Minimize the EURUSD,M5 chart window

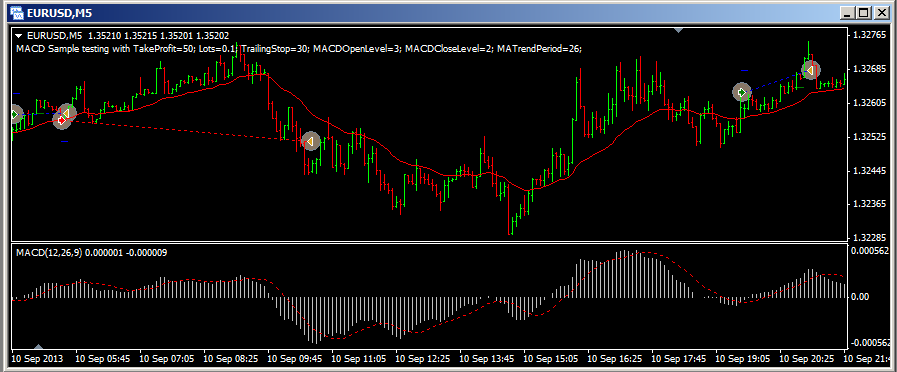click(848, 12)
